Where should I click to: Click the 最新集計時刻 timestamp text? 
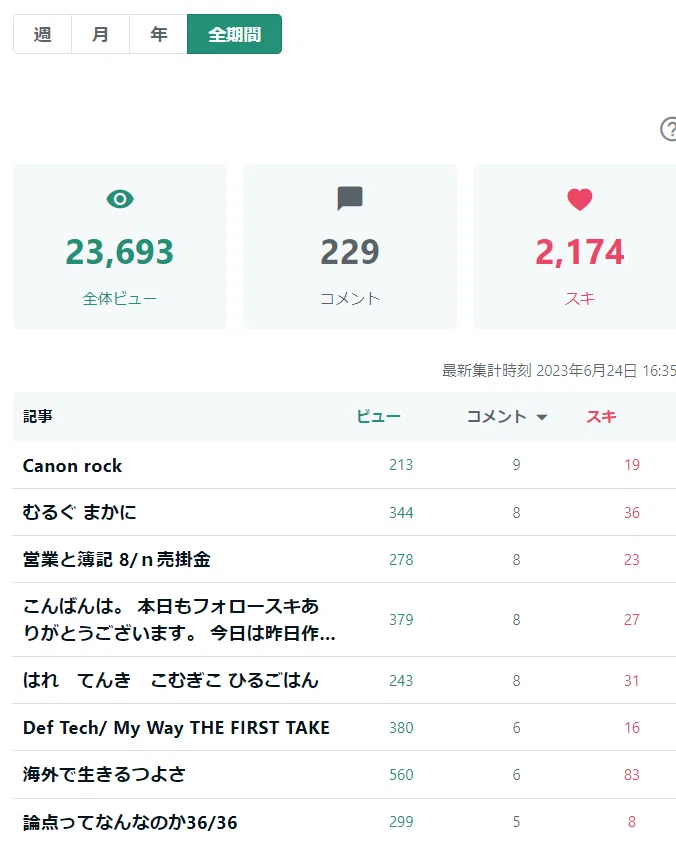(559, 371)
